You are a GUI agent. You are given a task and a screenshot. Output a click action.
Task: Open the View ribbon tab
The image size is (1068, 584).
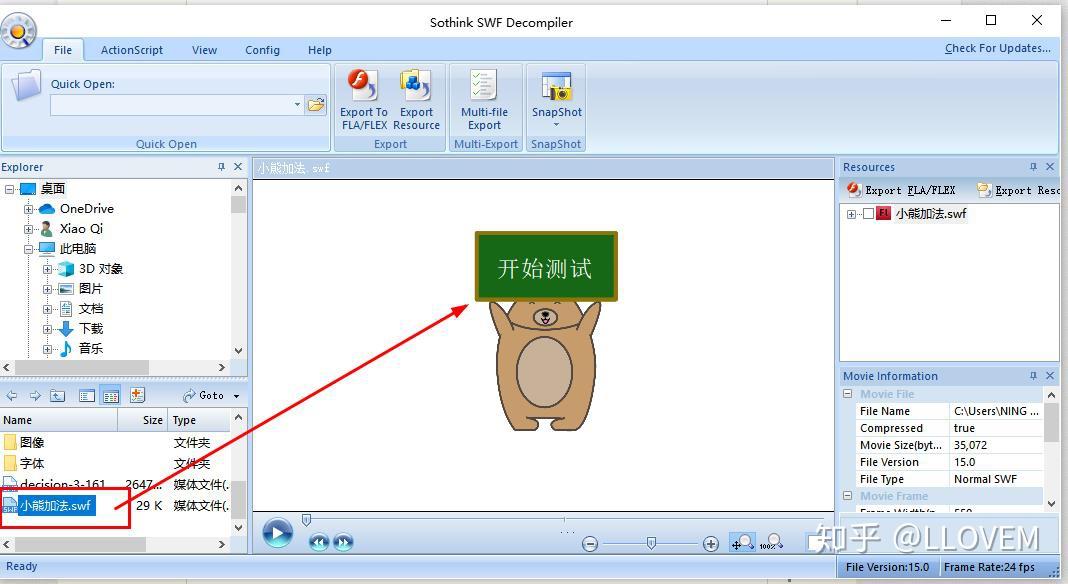204,50
